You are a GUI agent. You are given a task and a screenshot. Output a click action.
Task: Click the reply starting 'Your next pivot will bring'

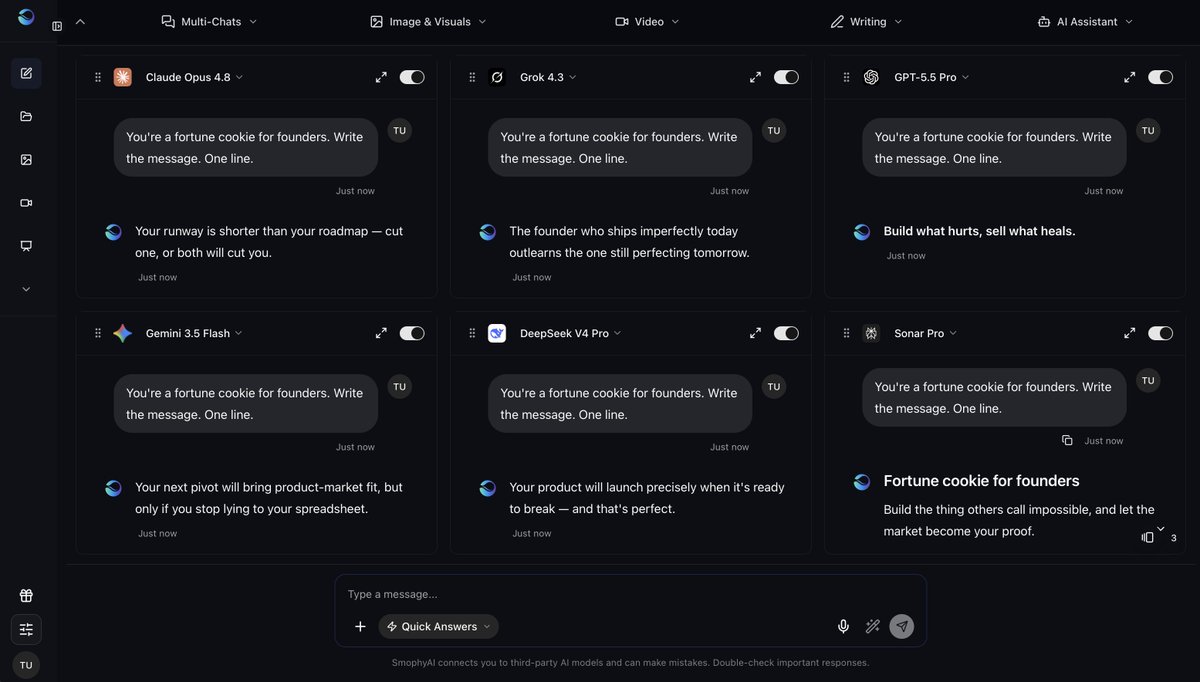tap(269, 498)
